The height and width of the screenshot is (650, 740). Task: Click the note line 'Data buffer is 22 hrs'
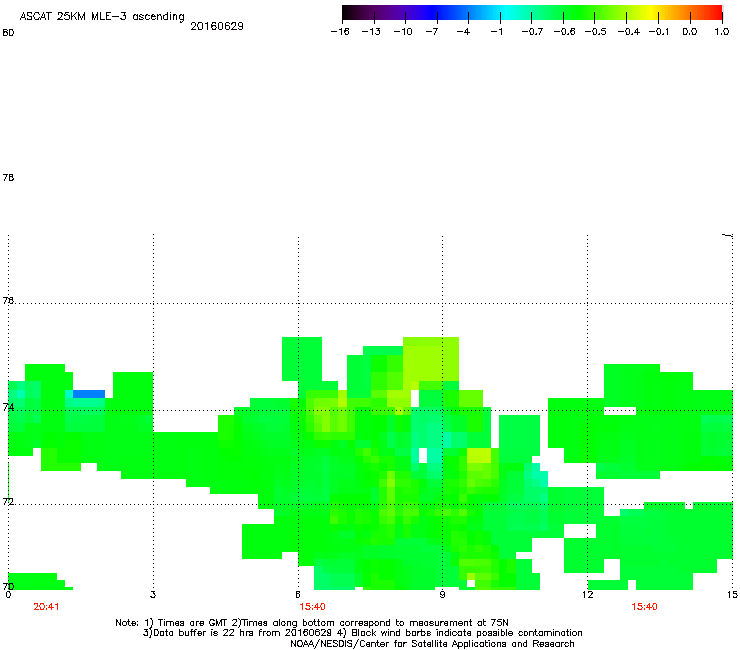click(x=362, y=633)
